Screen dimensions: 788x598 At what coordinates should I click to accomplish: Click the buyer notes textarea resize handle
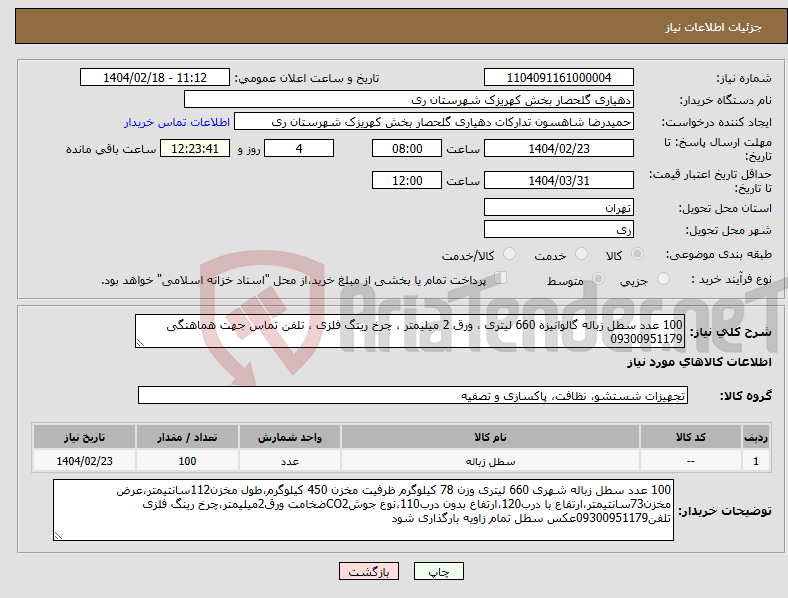pyautogui.click(x=58, y=536)
